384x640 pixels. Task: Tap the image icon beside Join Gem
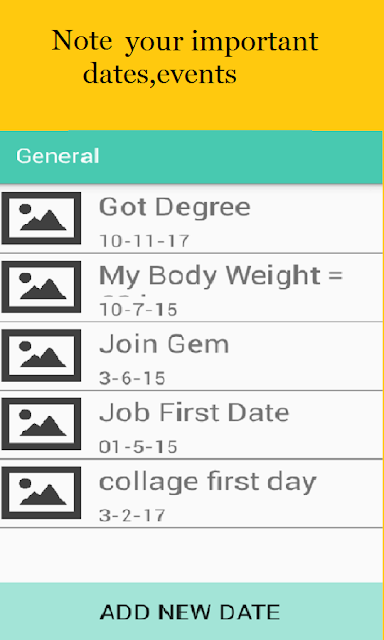coord(41,356)
